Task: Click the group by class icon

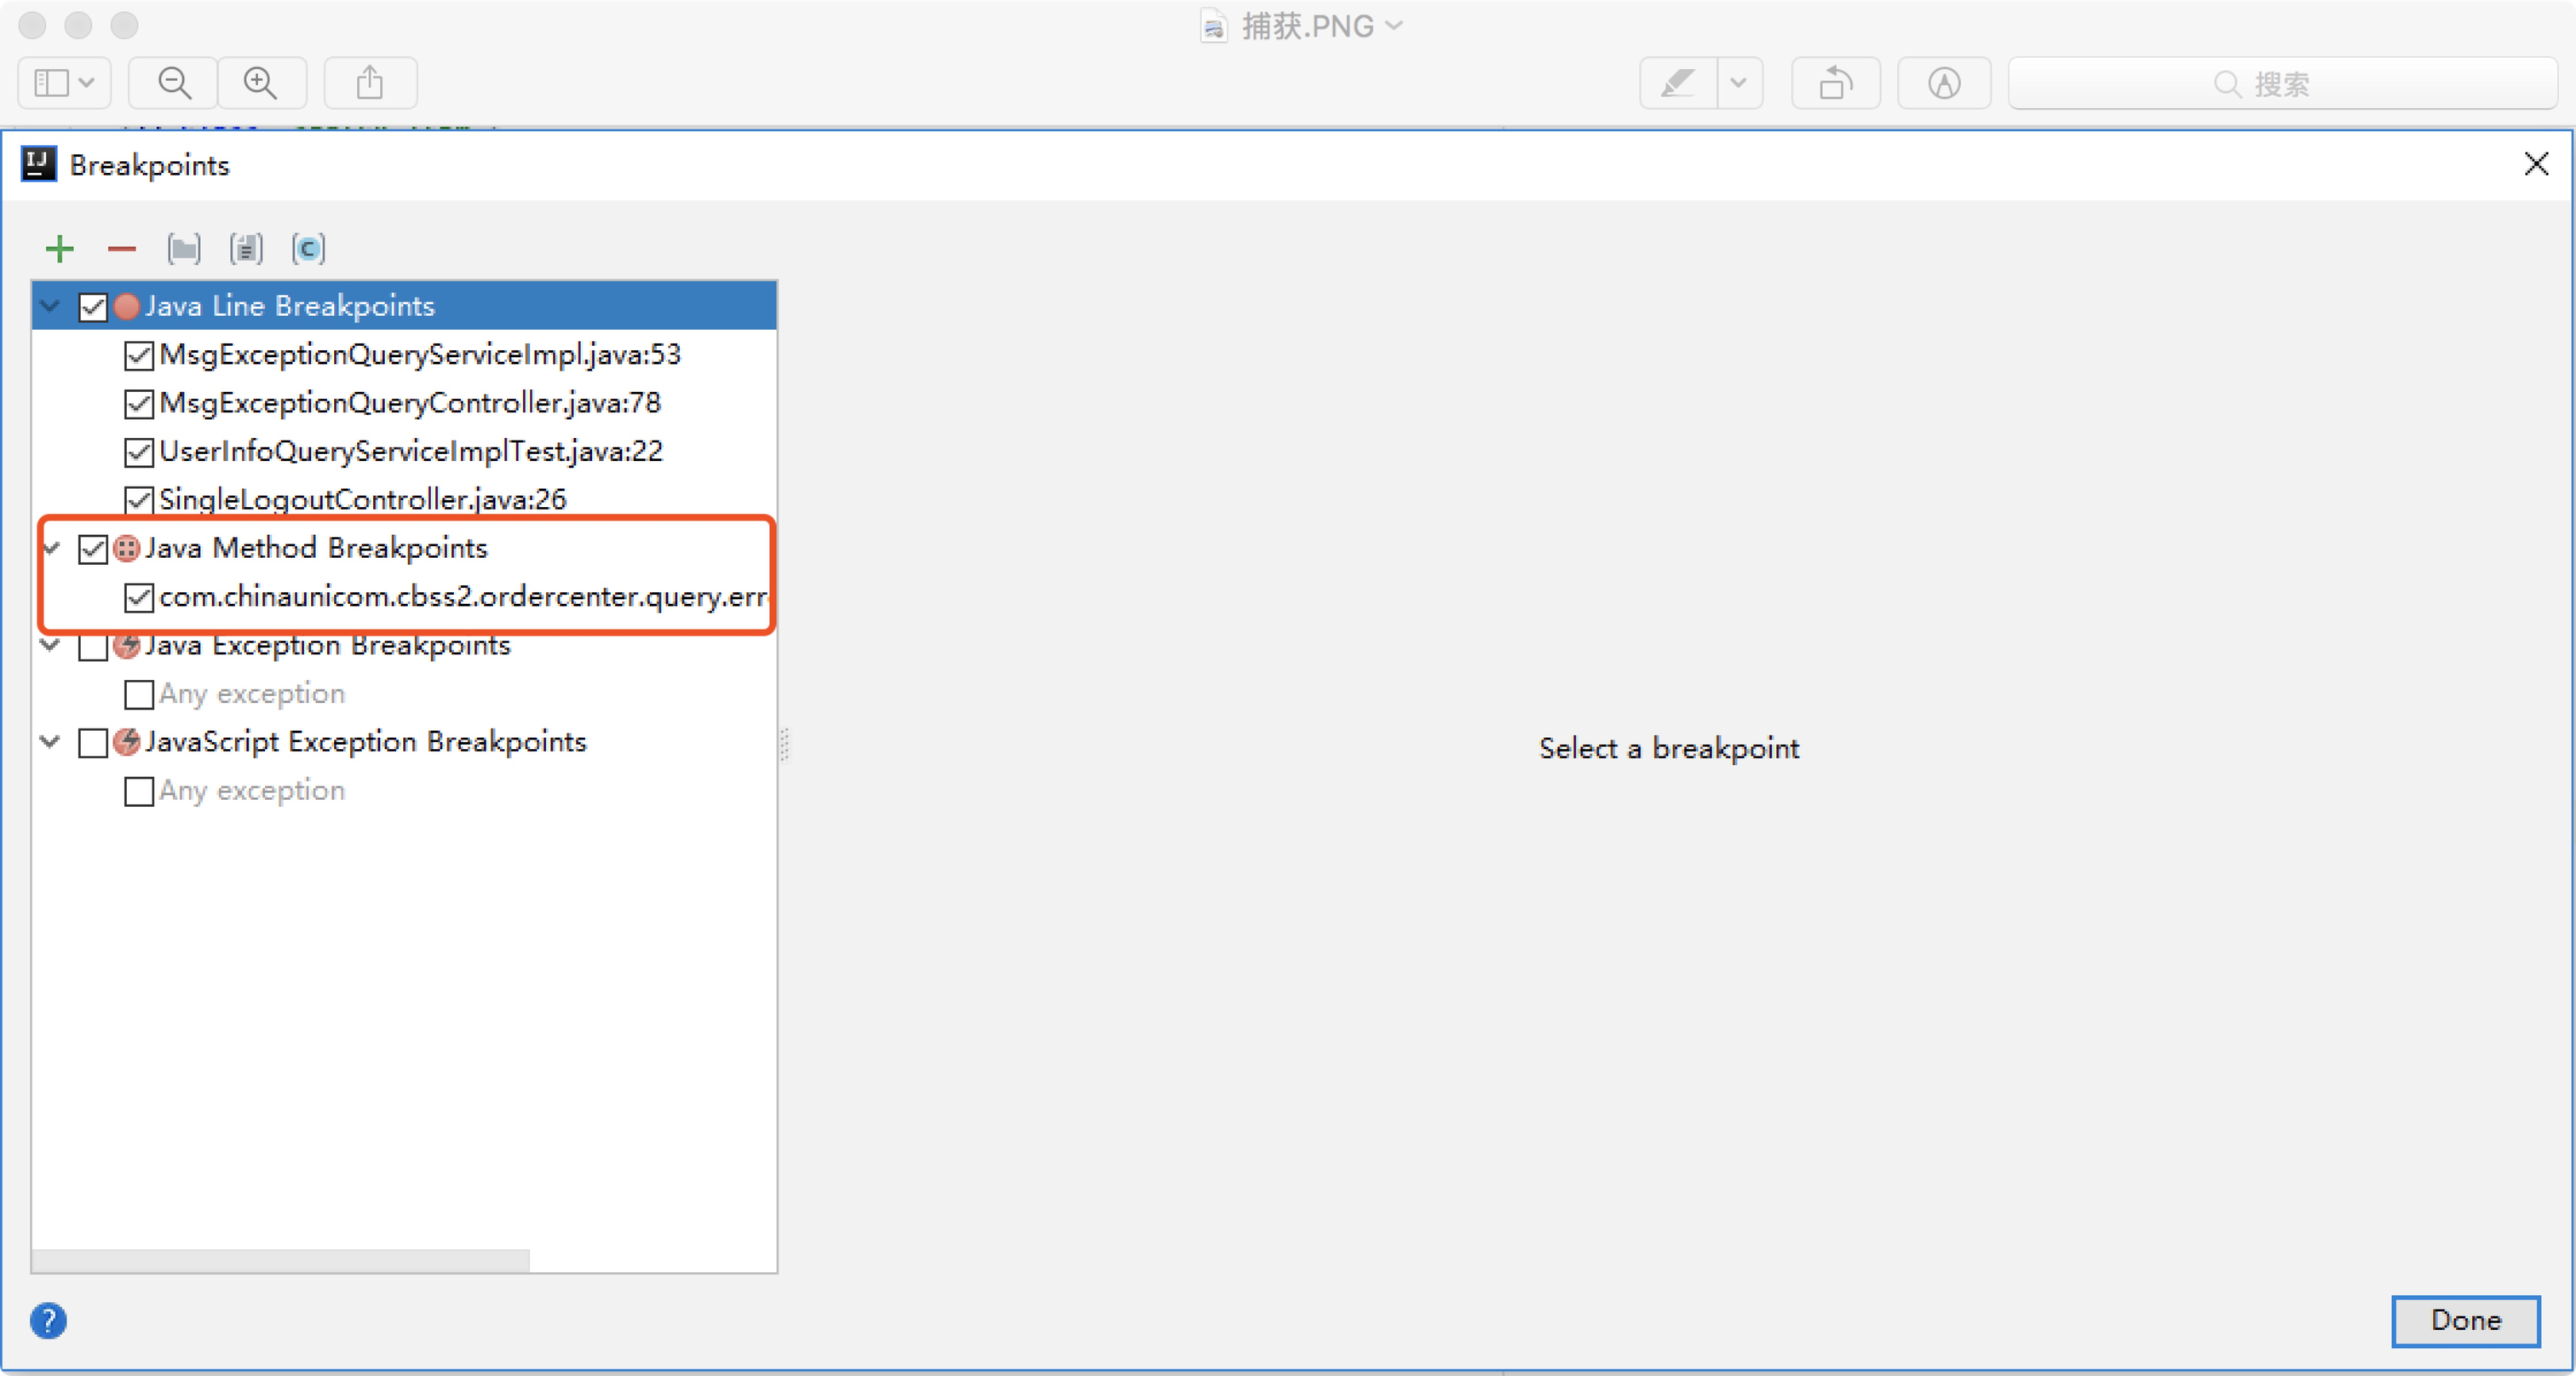Action: tap(308, 248)
